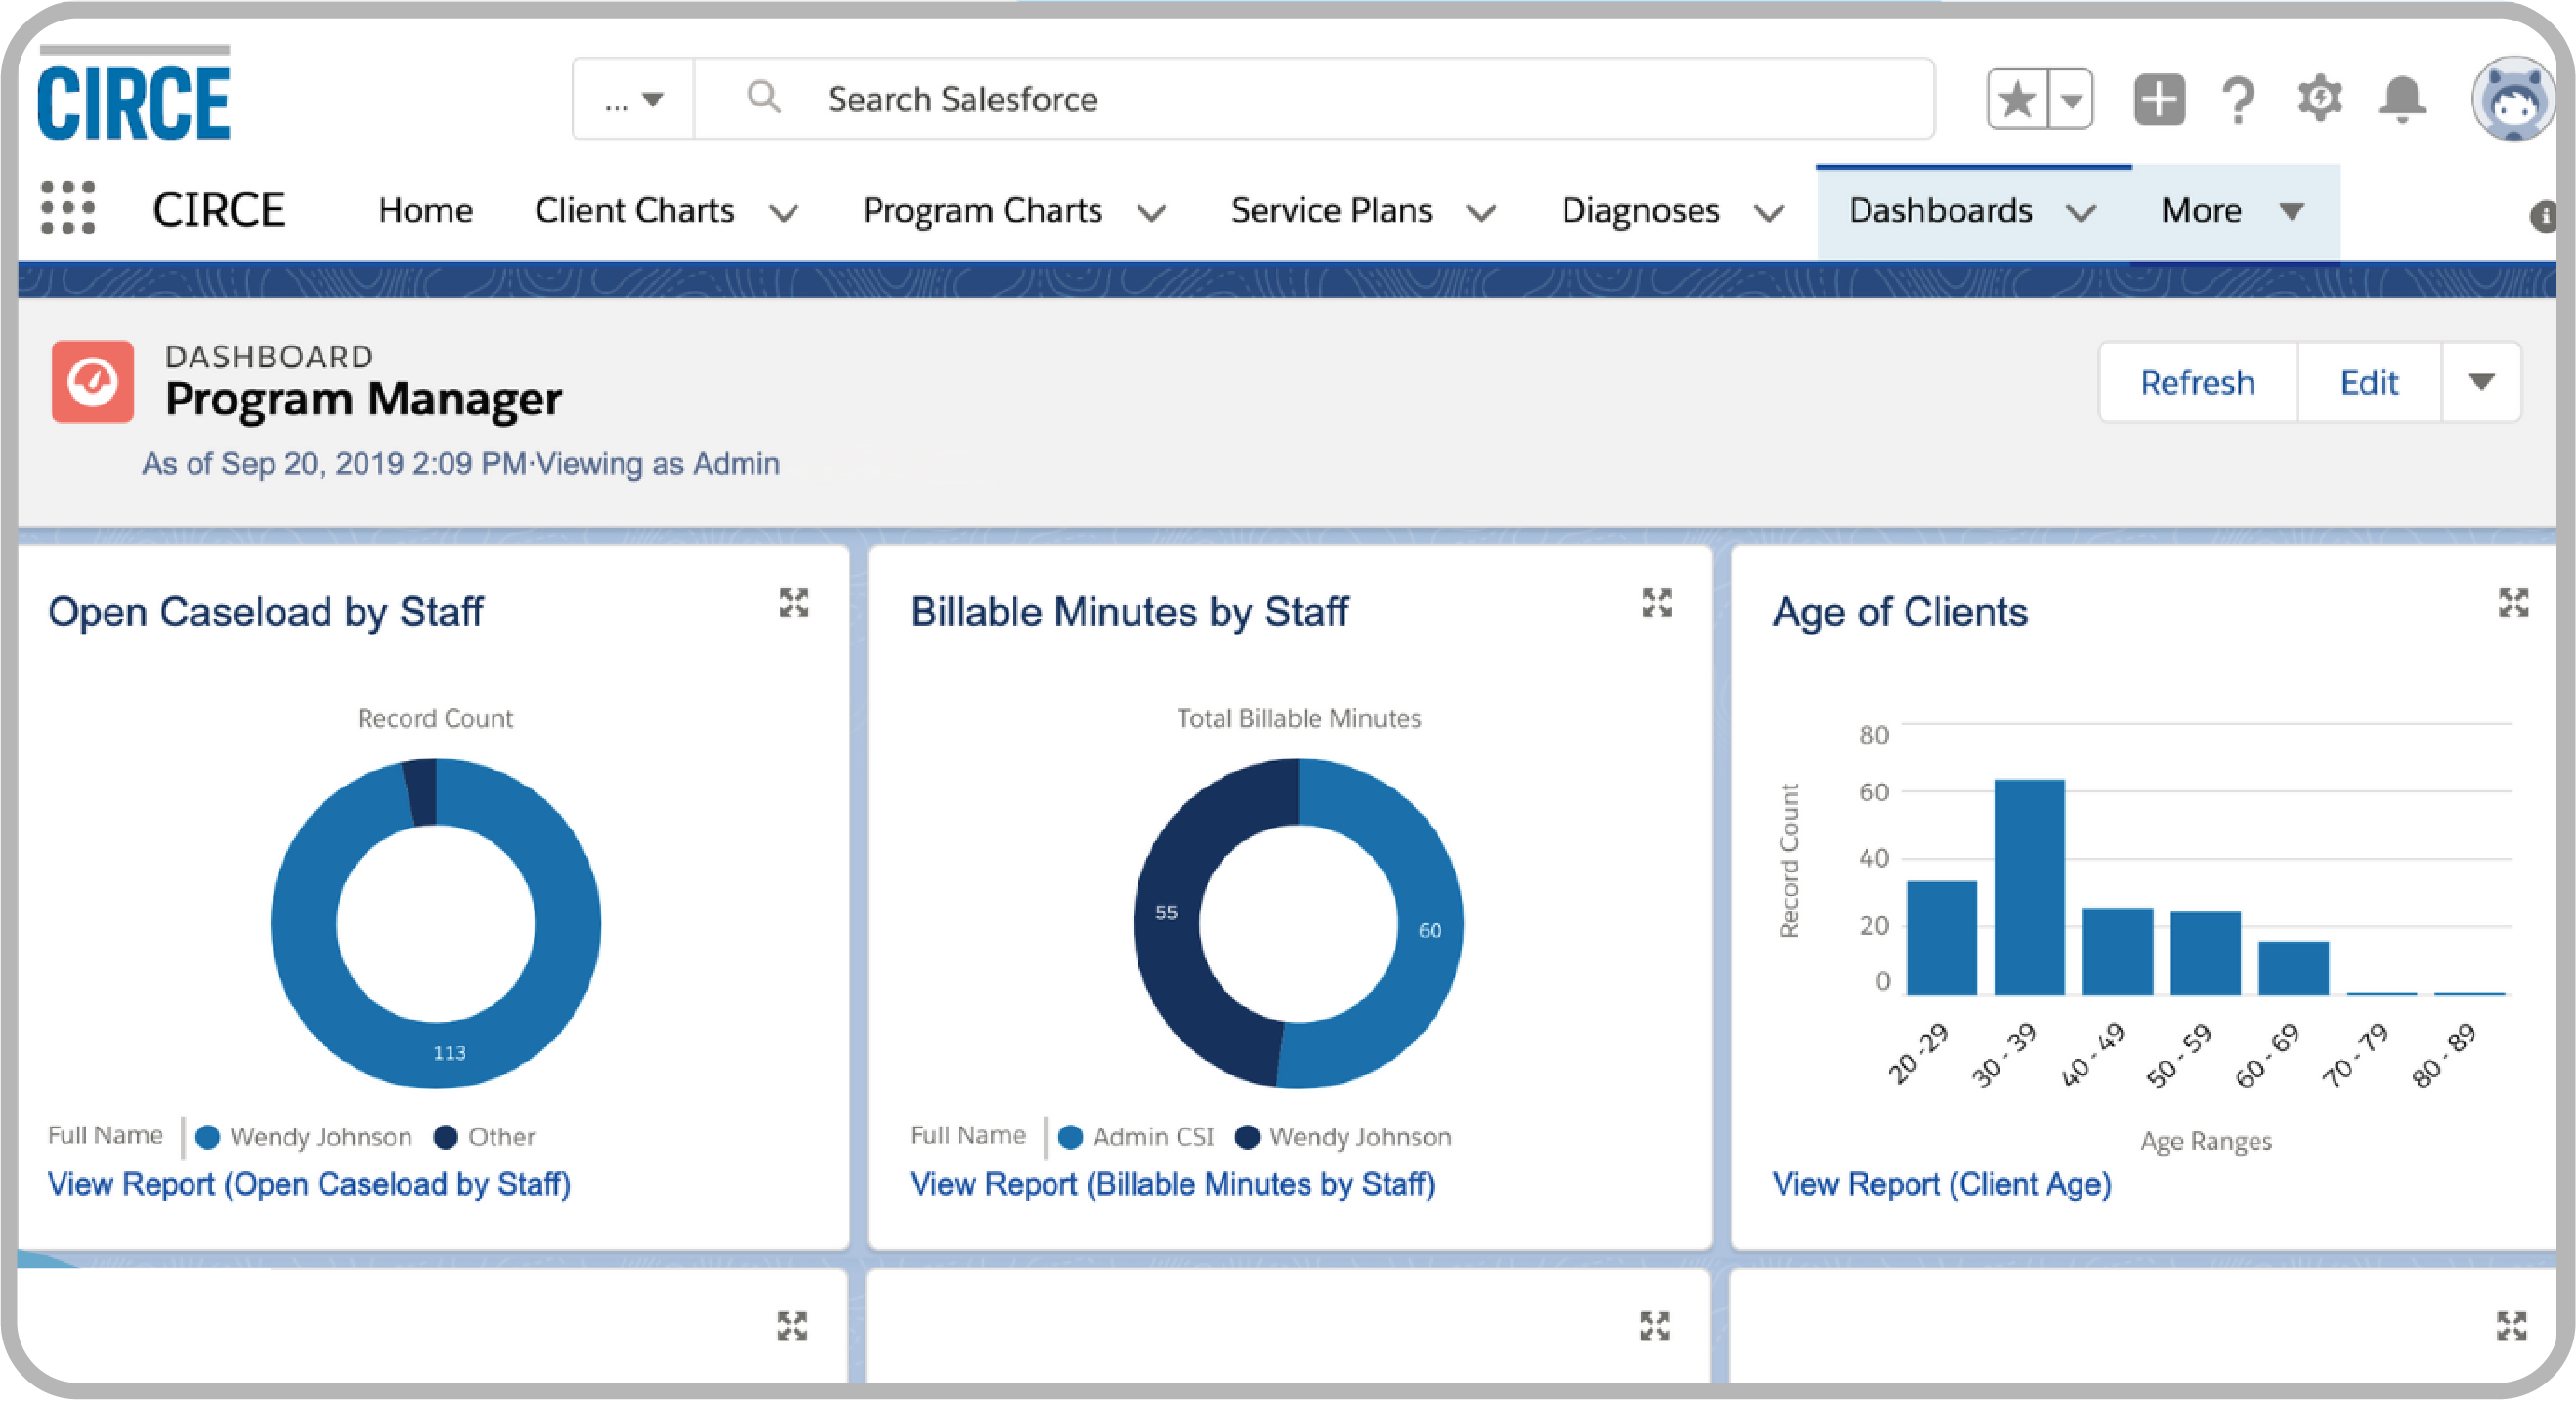Click the 113 donut segment

coord(449,1052)
